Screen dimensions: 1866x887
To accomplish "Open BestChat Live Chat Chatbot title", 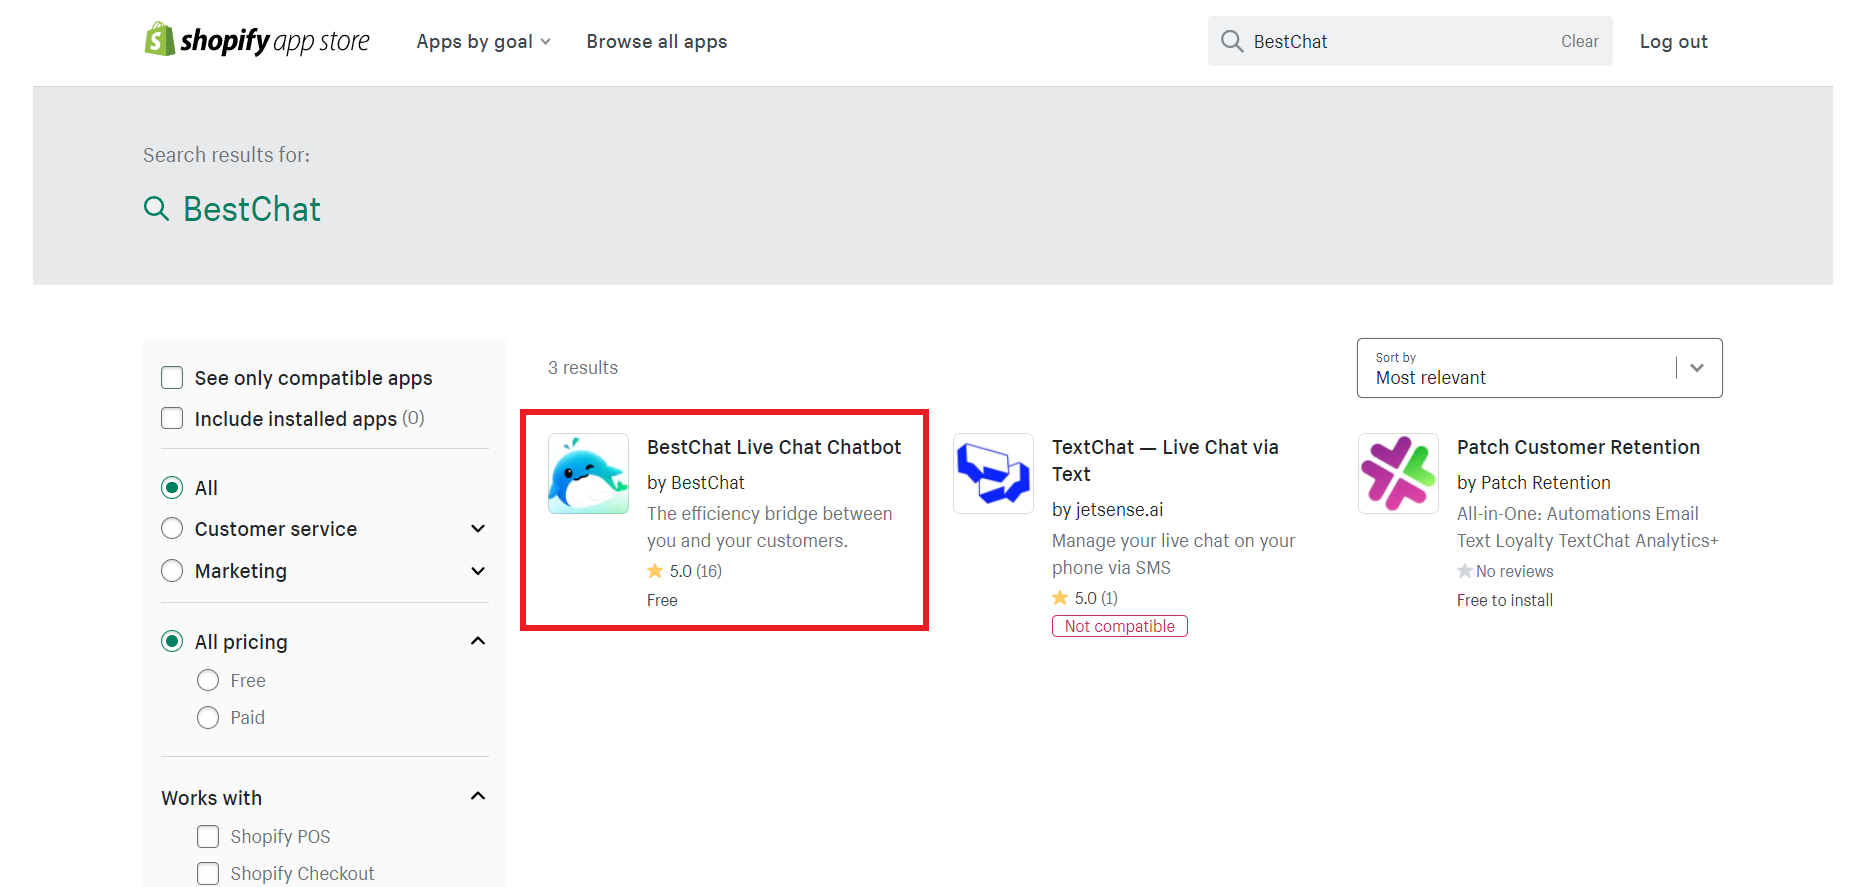I will 774,447.
